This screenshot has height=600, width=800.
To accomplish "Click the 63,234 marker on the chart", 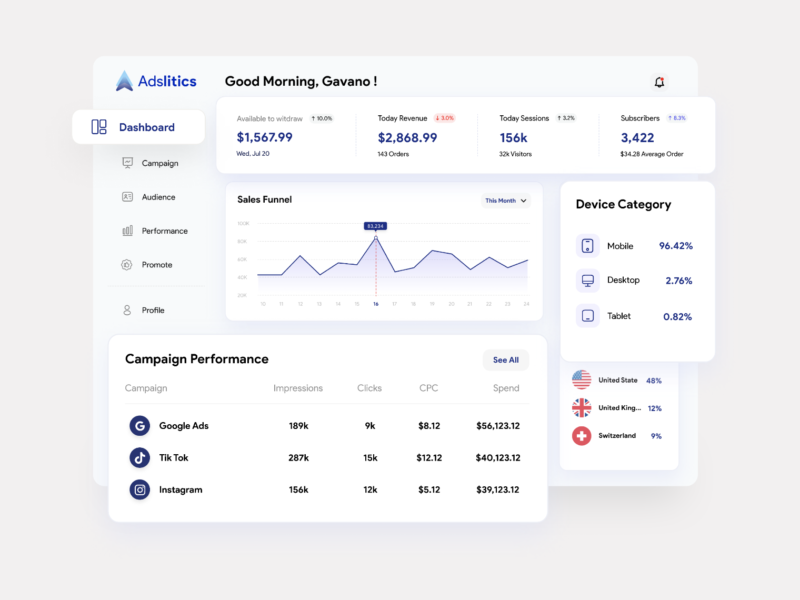I will pyautogui.click(x=378, y=226).
